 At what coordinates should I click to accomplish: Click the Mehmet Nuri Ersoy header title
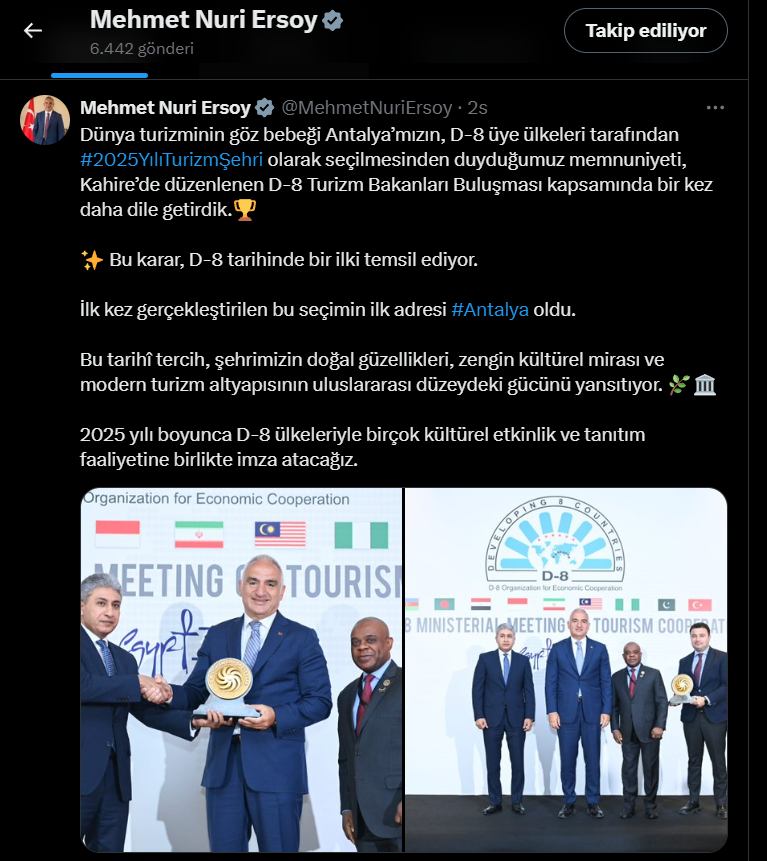(204, 20)
